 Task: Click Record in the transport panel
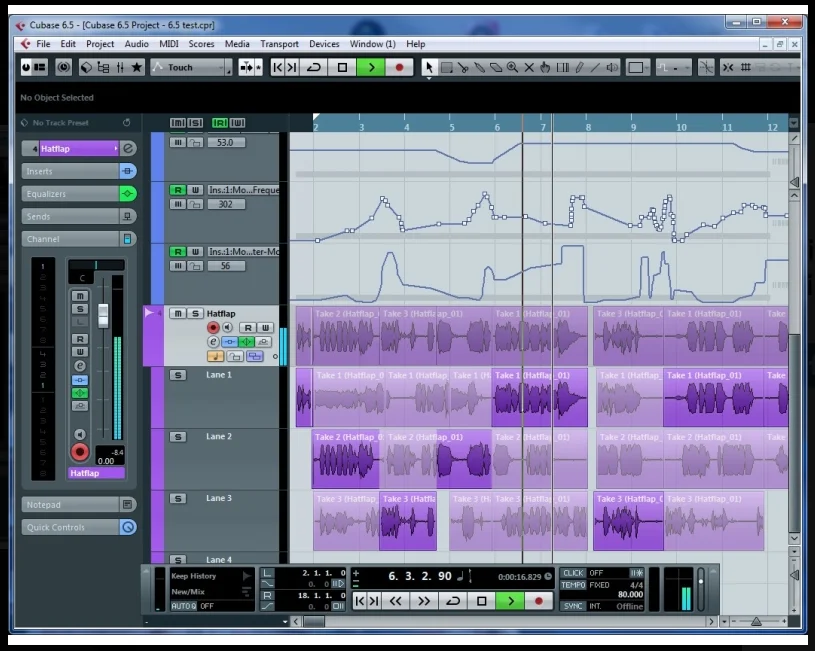[539, 601]
